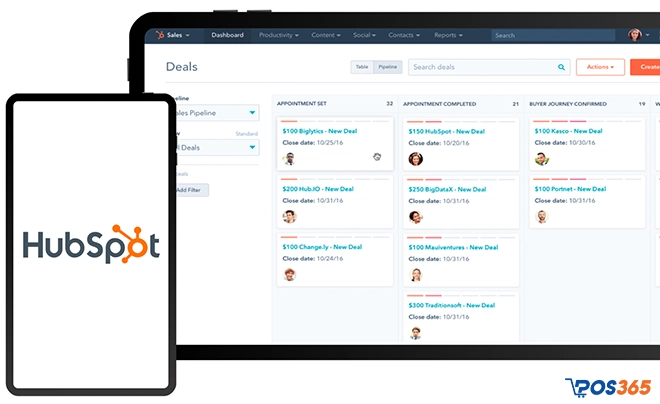Open the Reports menu
This screenshot has width=660, height=404.
coord(448,35)
